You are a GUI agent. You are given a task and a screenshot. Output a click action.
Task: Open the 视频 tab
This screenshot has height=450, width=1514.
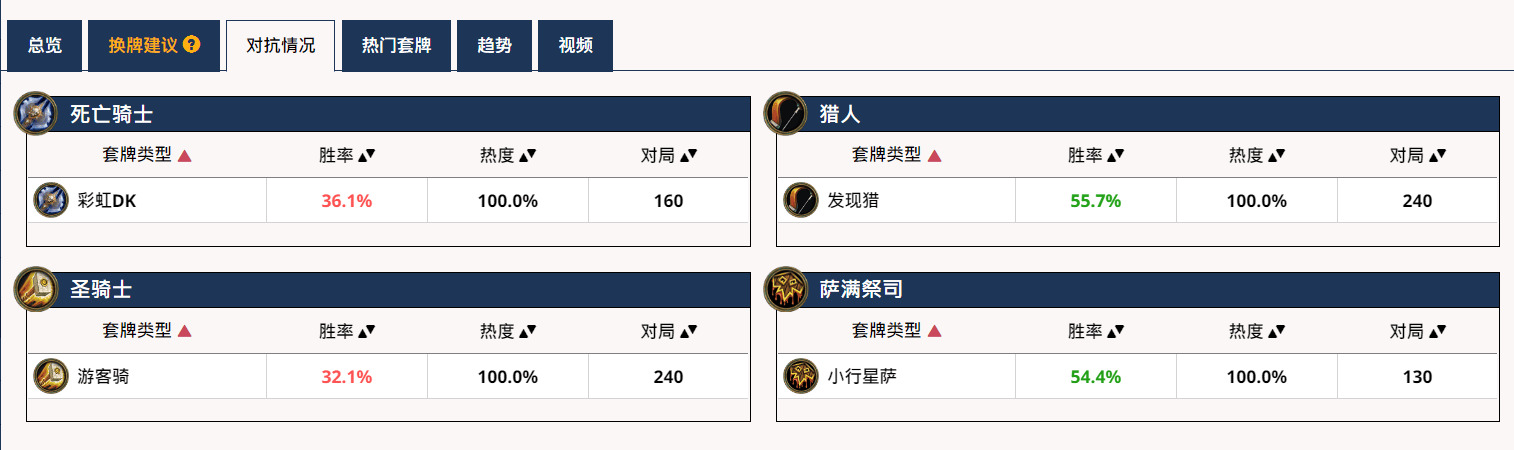575,46
